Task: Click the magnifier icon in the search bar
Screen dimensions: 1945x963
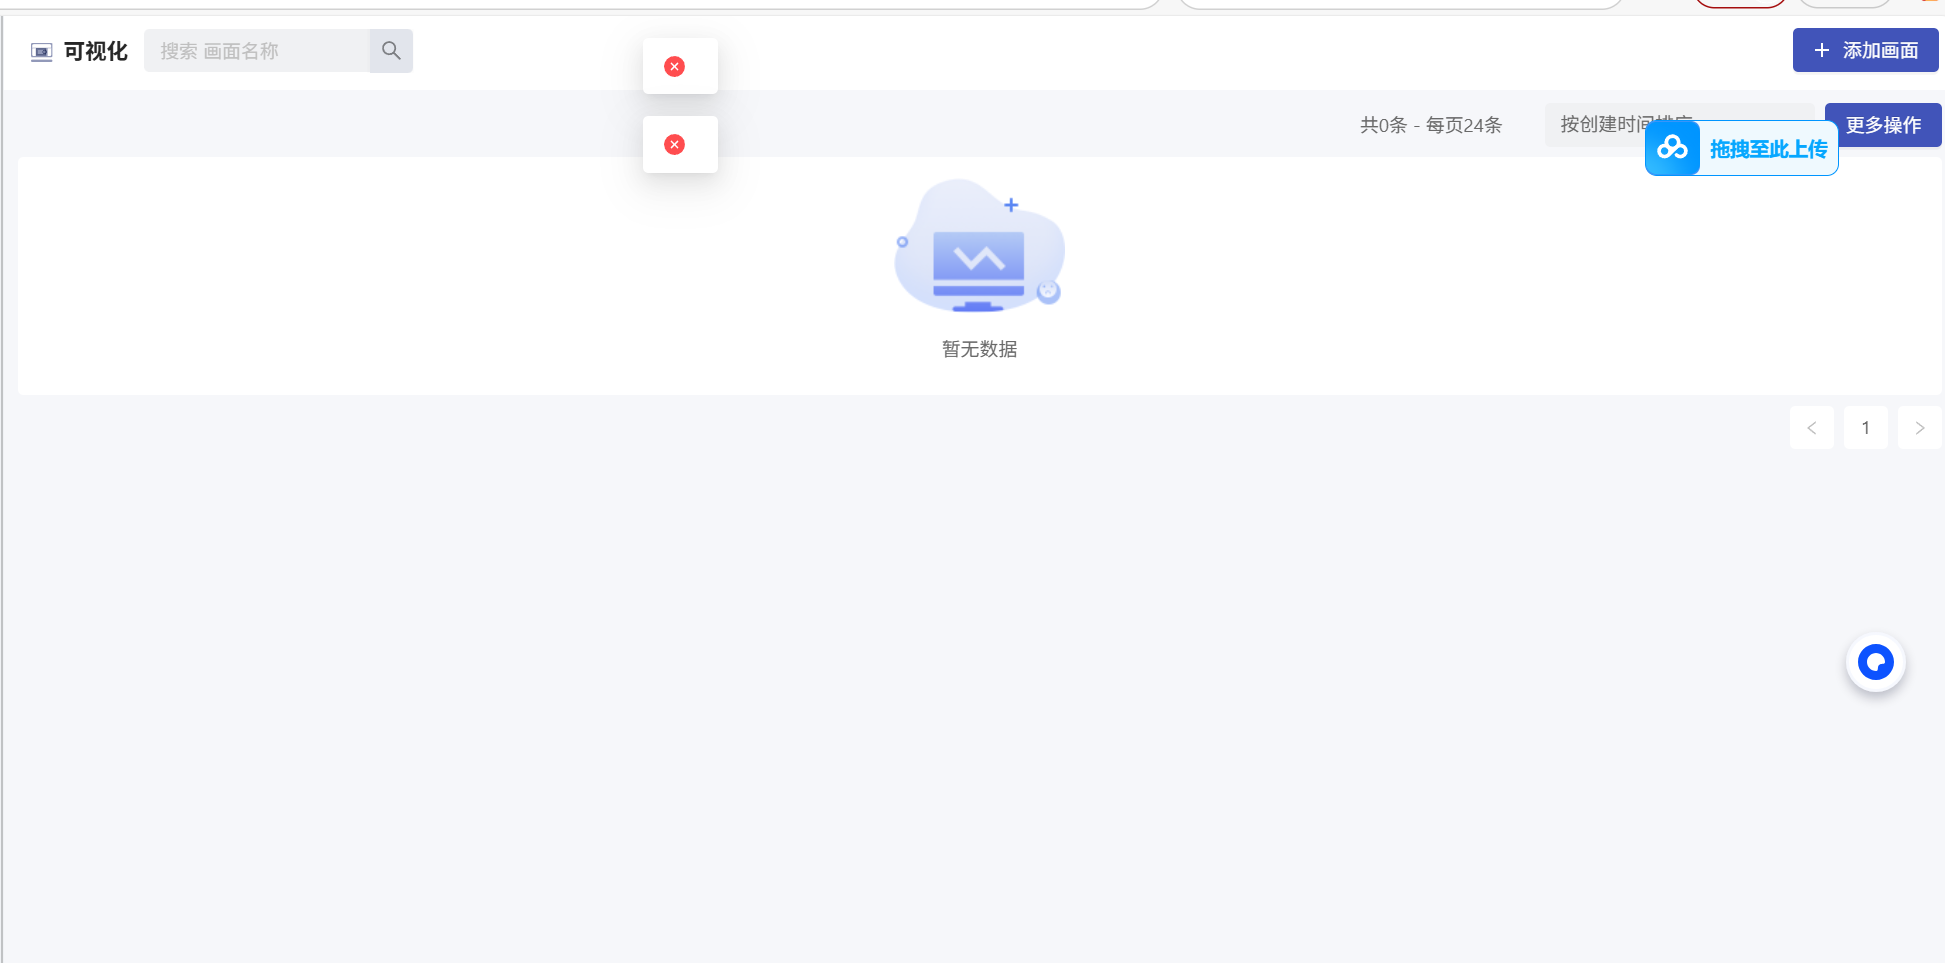Action: pos(390,50)
